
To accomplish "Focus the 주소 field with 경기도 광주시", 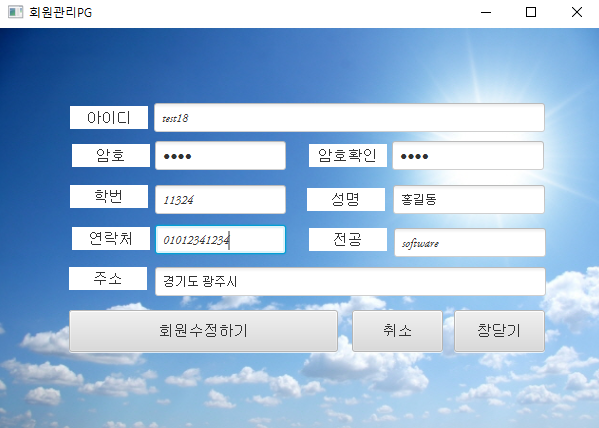I will (x=350, y=282).
